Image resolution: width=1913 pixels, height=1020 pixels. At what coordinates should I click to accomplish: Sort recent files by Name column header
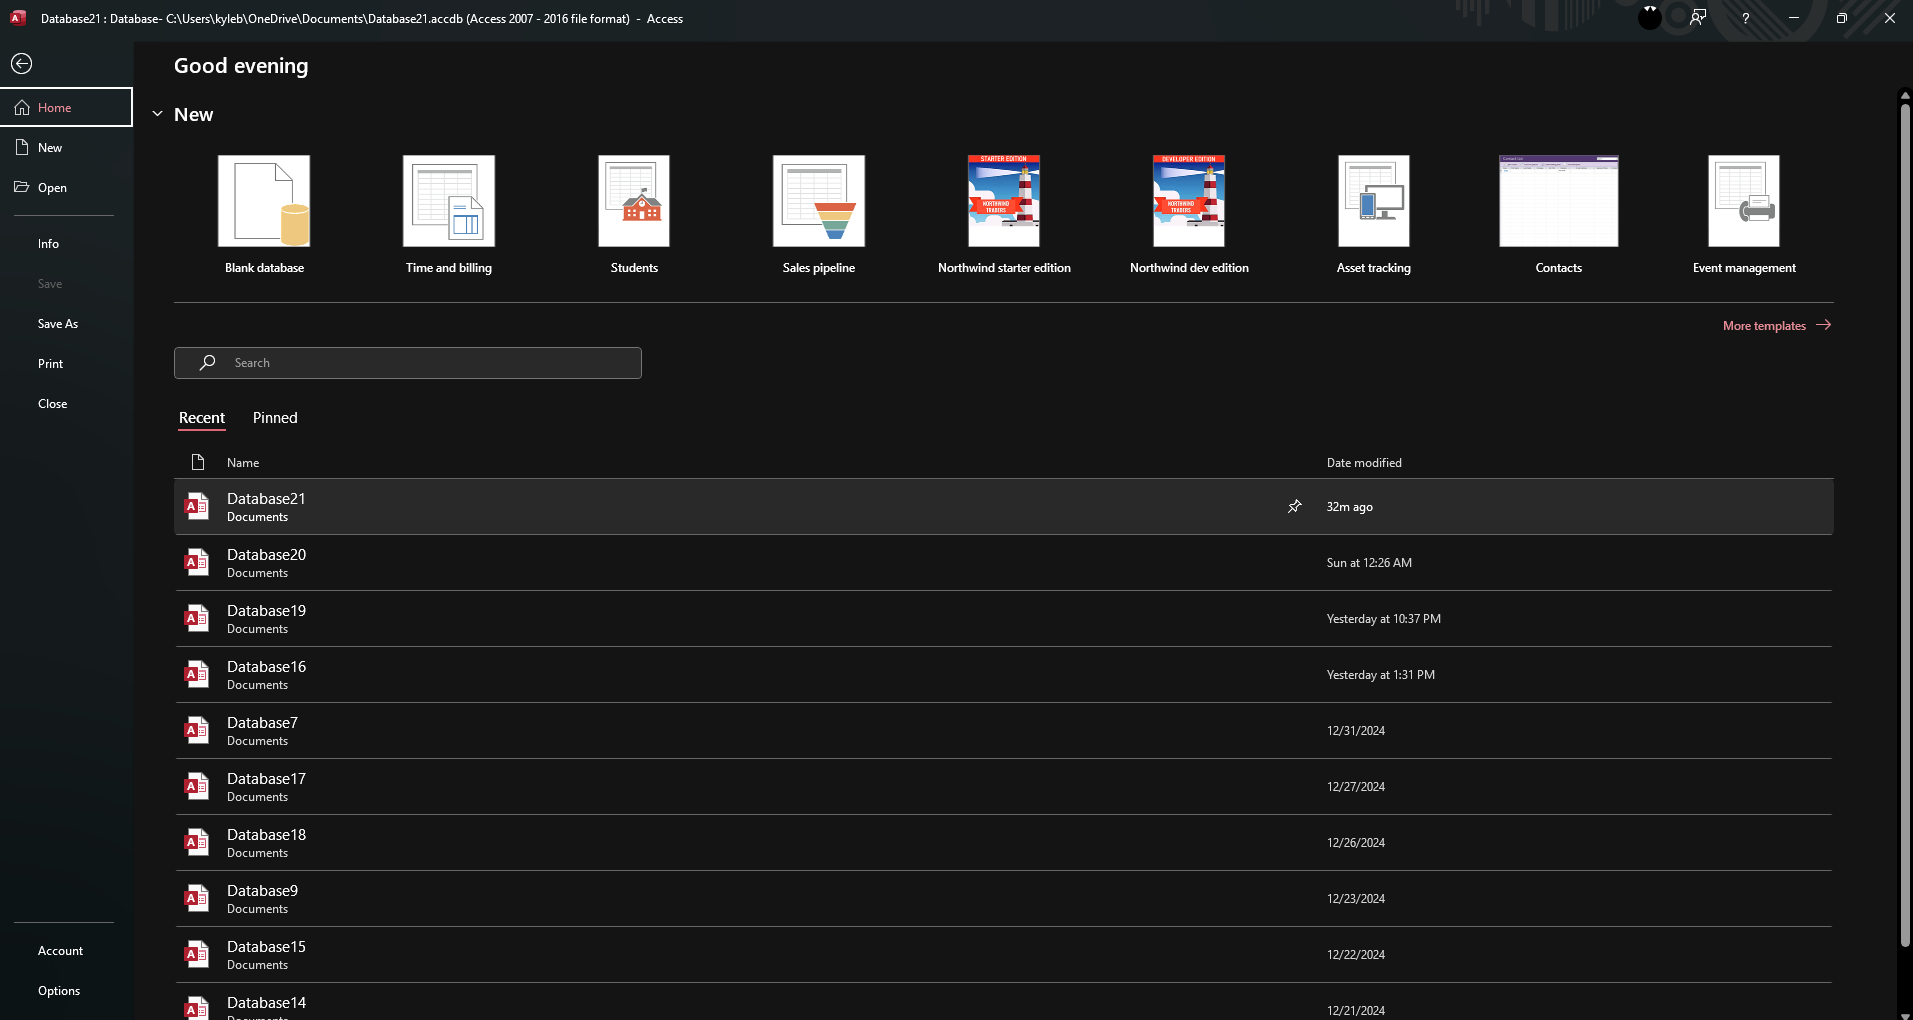(x=243, y=463)
